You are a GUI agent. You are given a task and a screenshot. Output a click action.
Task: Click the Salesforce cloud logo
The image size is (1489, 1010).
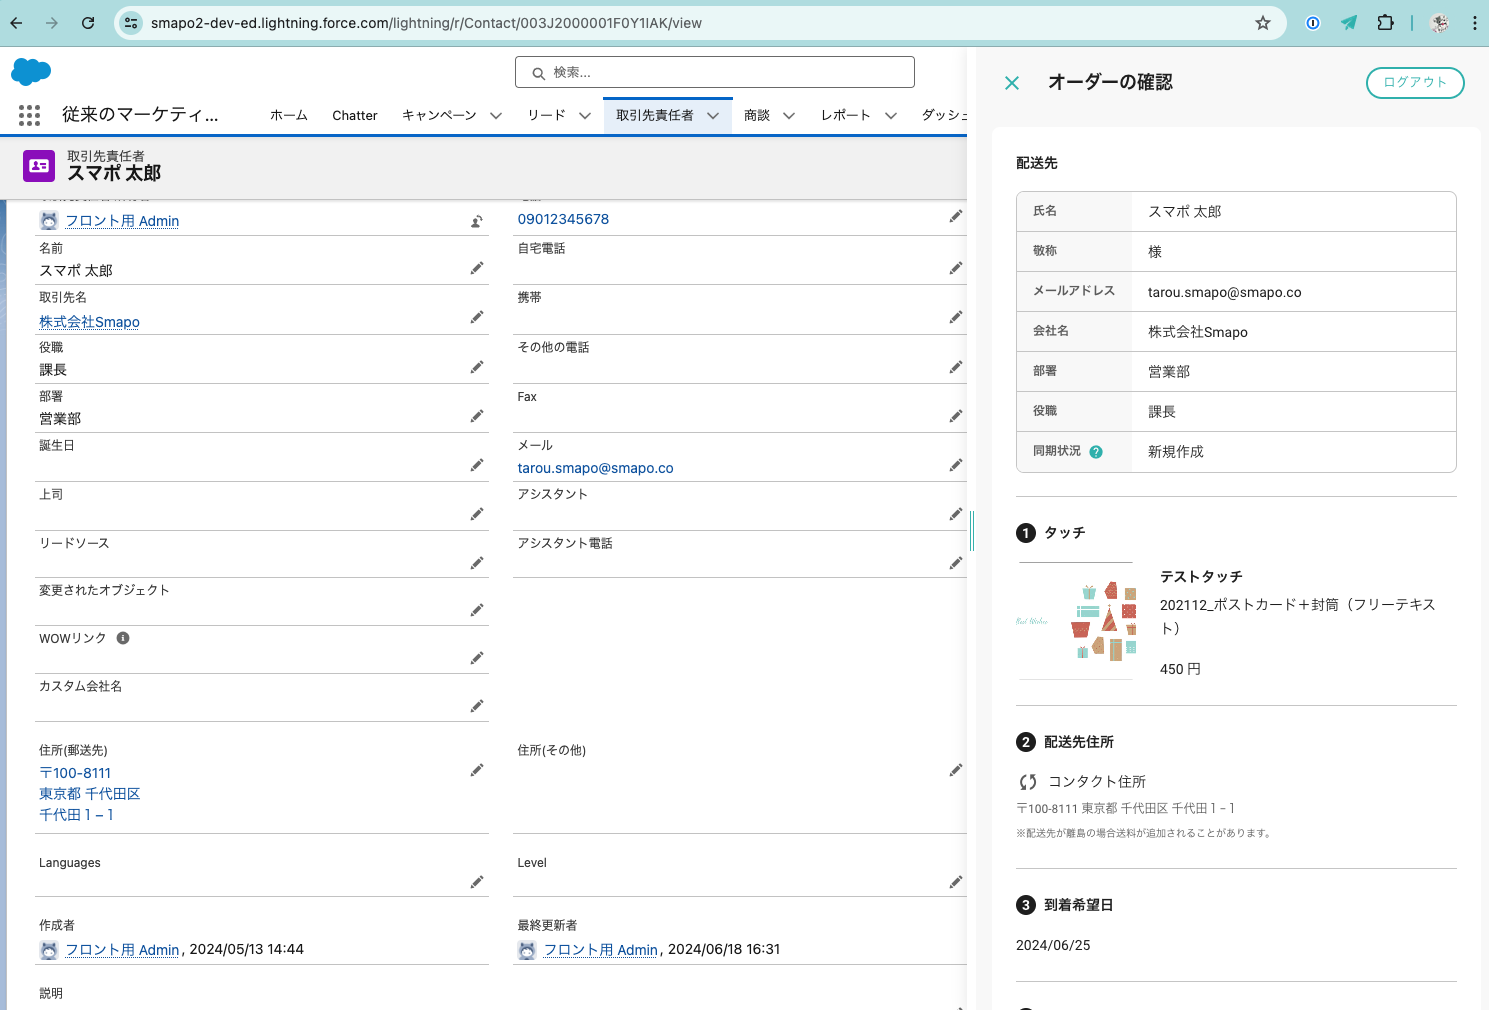click(x=31, y=71)
